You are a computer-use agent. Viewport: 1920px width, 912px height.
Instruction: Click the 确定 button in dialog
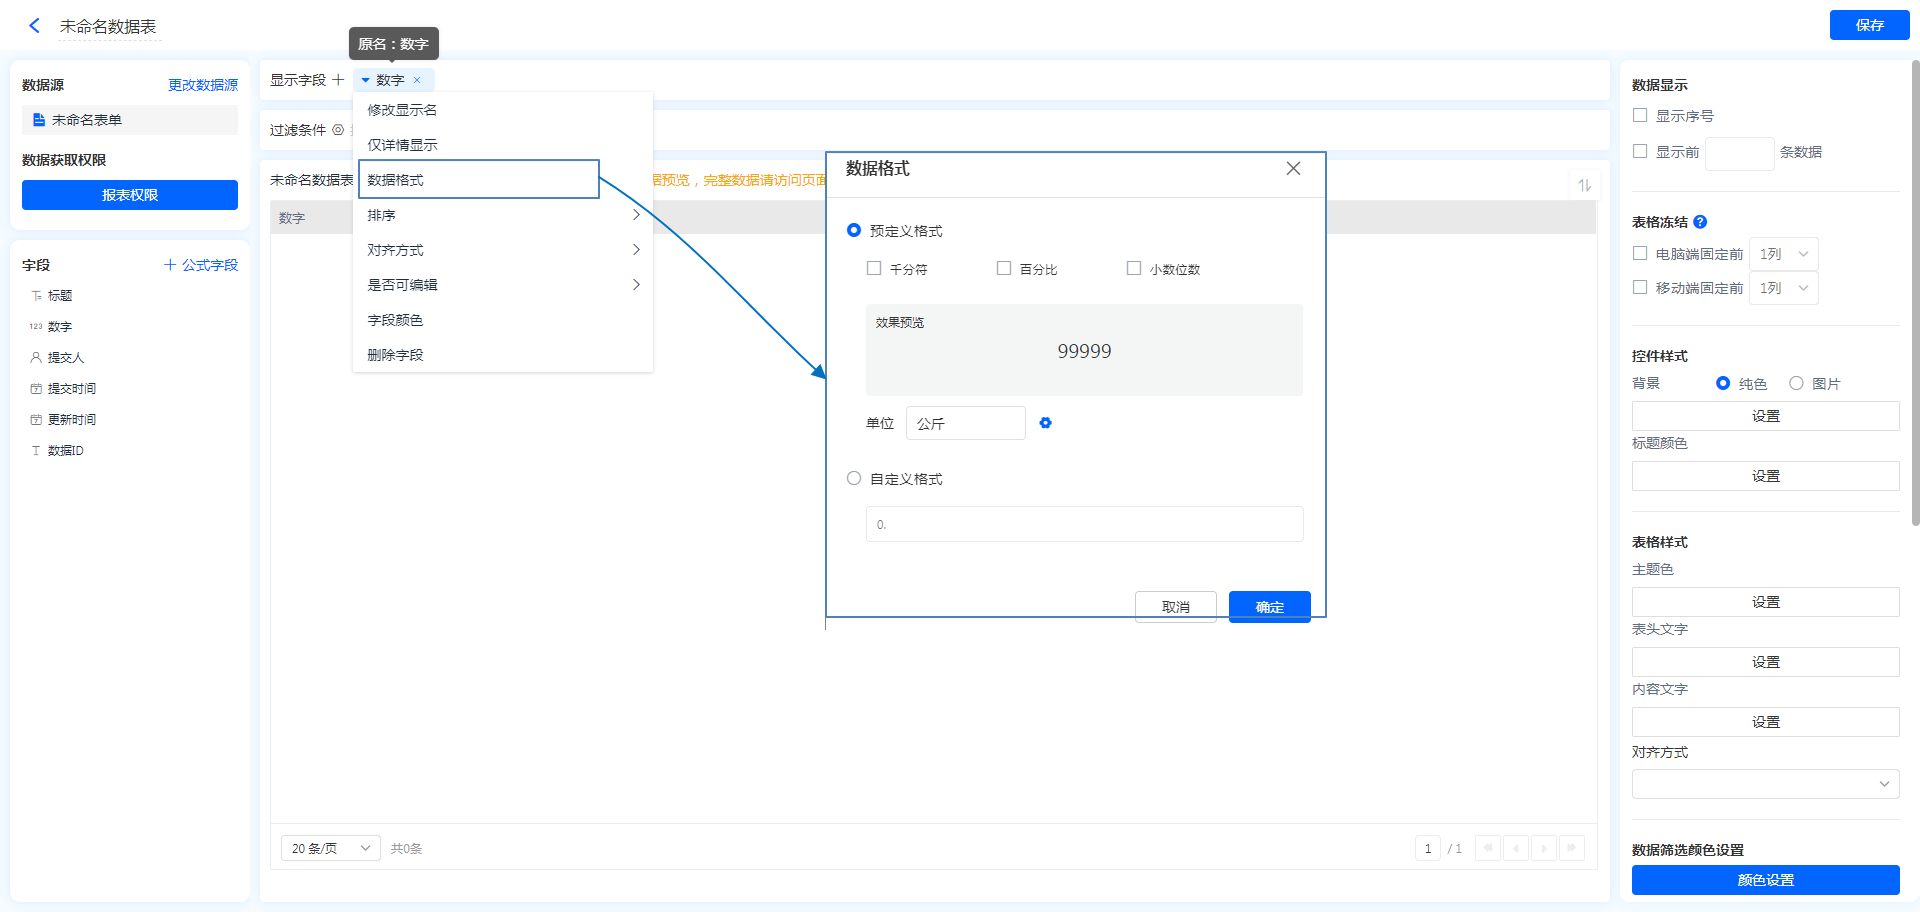[1269, 607]
